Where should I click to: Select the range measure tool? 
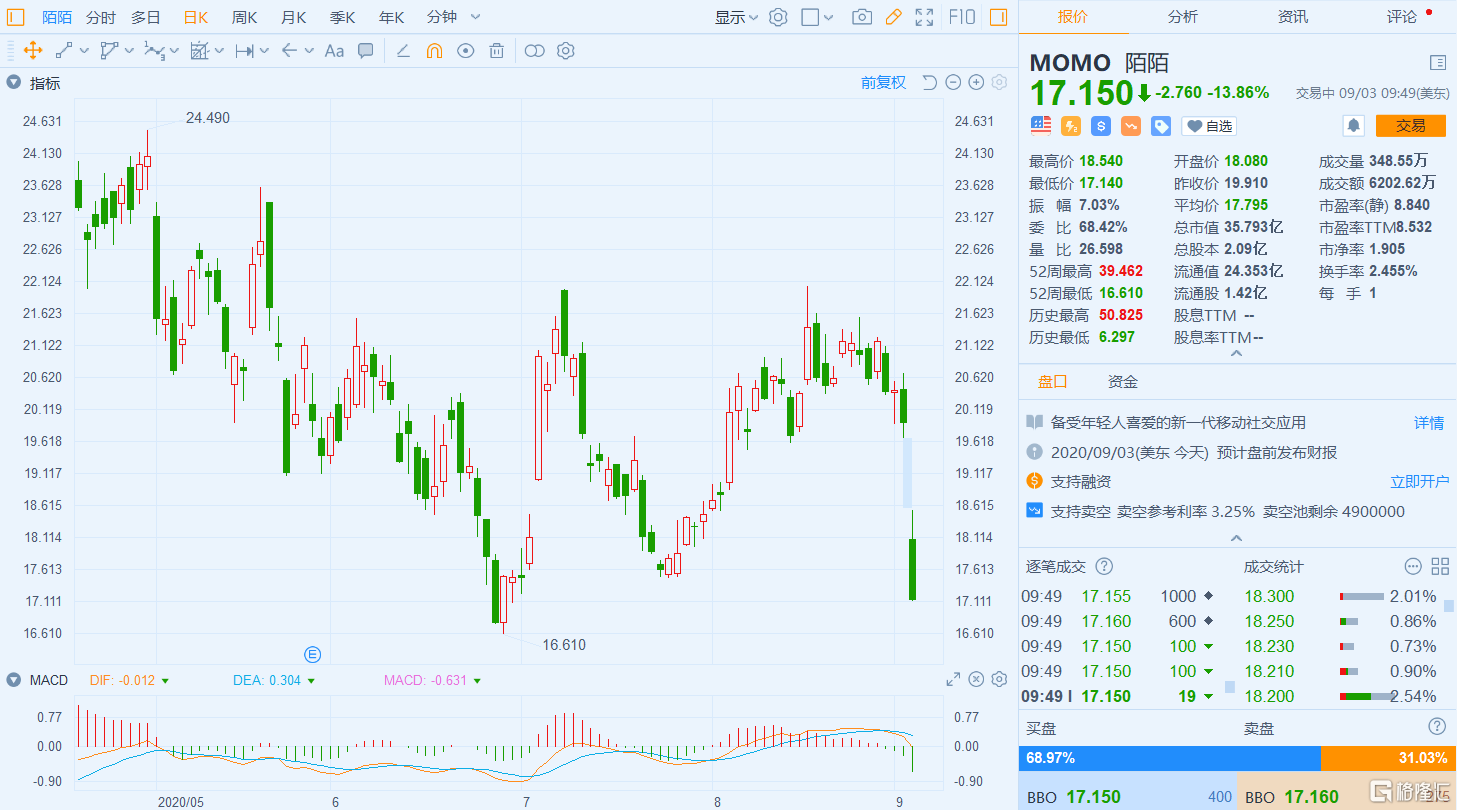tap(244, 50)
